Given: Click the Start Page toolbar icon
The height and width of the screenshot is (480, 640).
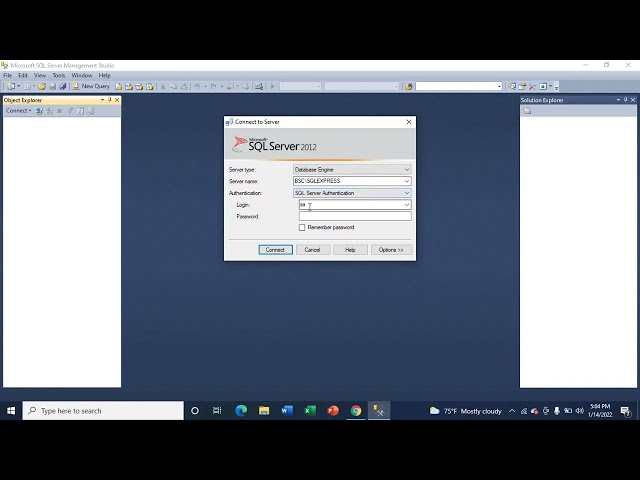Looking at the screenshot, I should (543, 87).
